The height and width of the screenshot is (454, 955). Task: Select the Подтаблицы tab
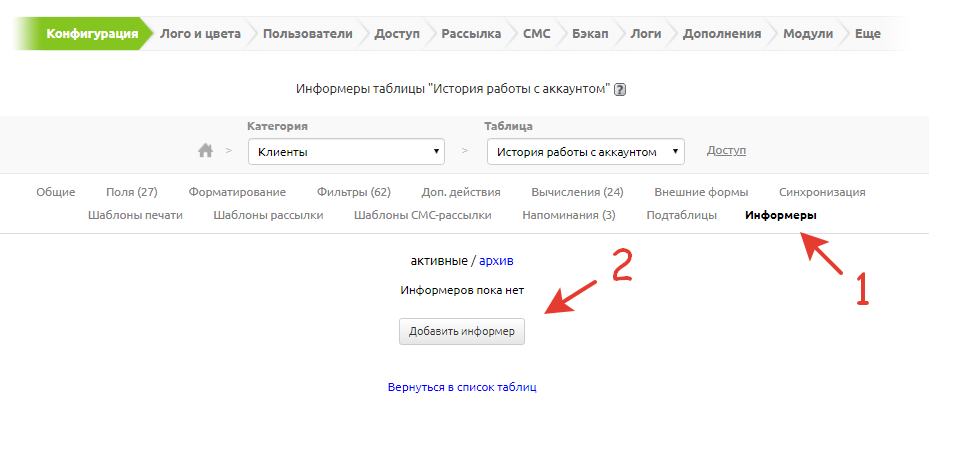tap(681, 215)
